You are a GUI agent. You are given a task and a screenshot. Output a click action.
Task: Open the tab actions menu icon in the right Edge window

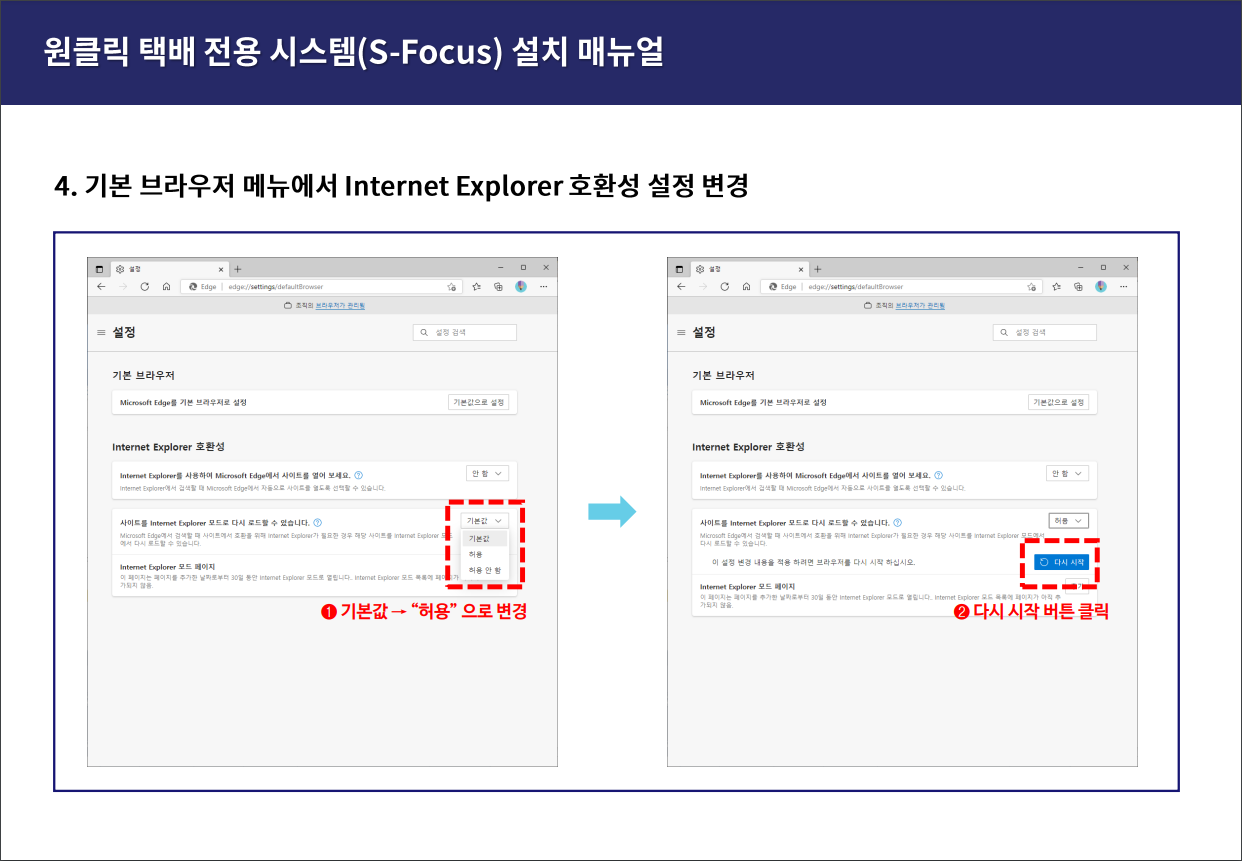coord(680,269)
